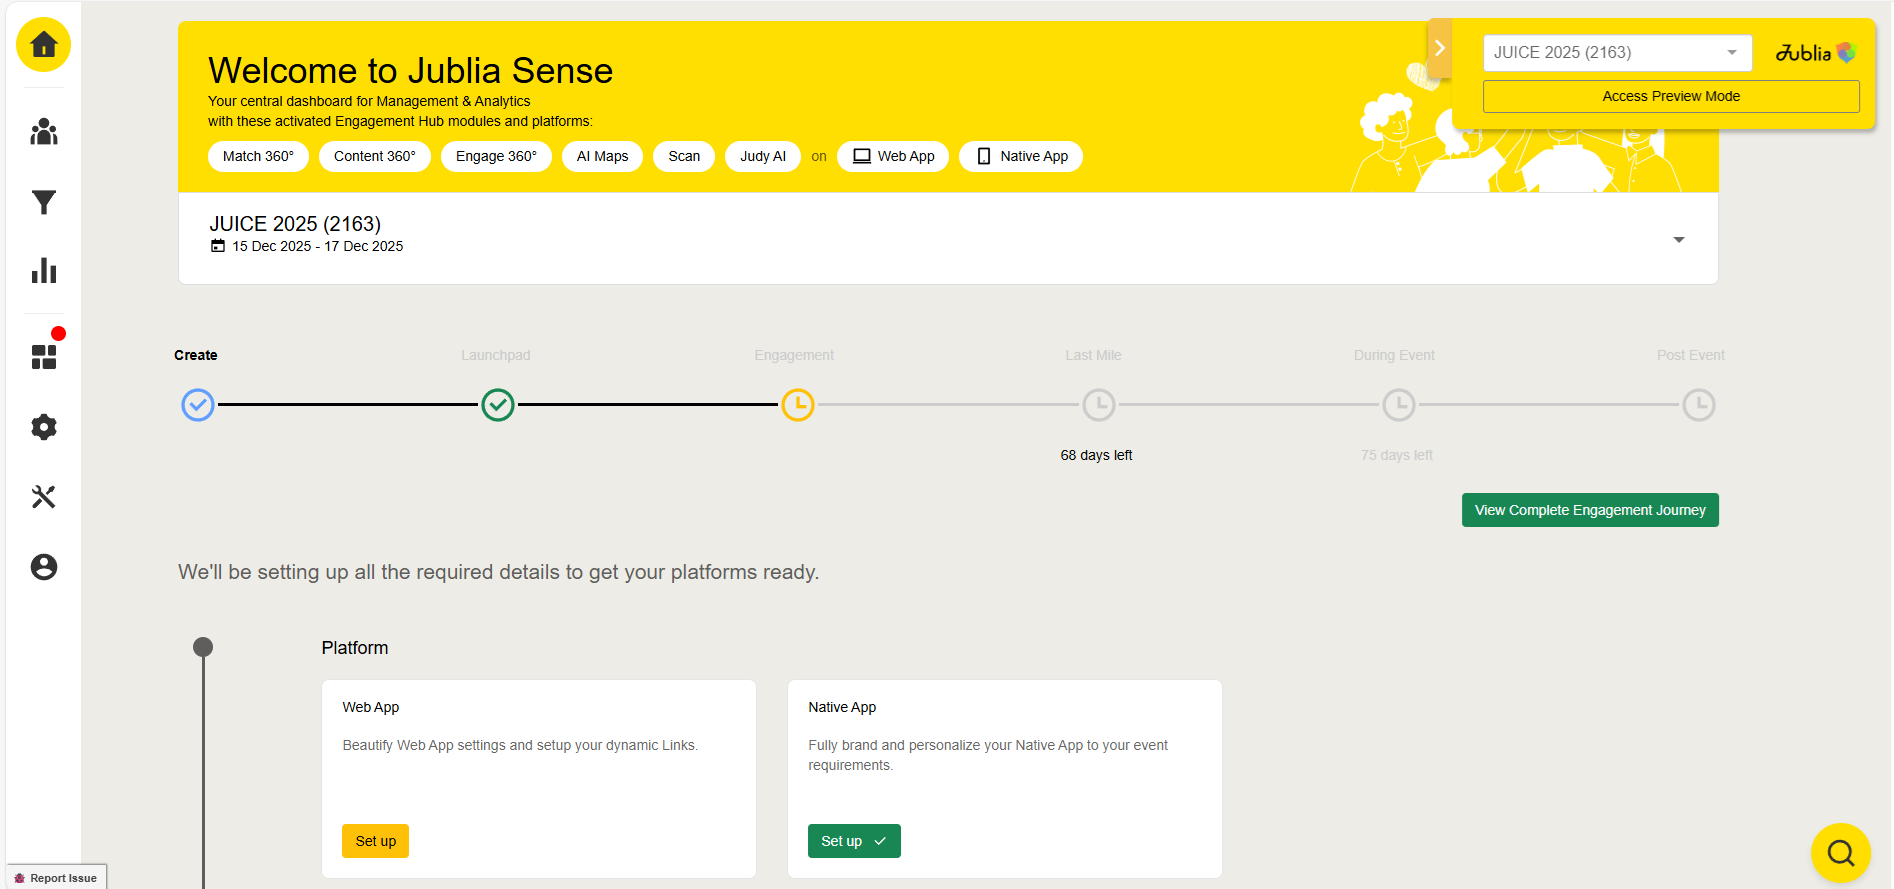Collapse the preview panel chevron arrow
The image size is (1894, 889).
coord(1439,48)
